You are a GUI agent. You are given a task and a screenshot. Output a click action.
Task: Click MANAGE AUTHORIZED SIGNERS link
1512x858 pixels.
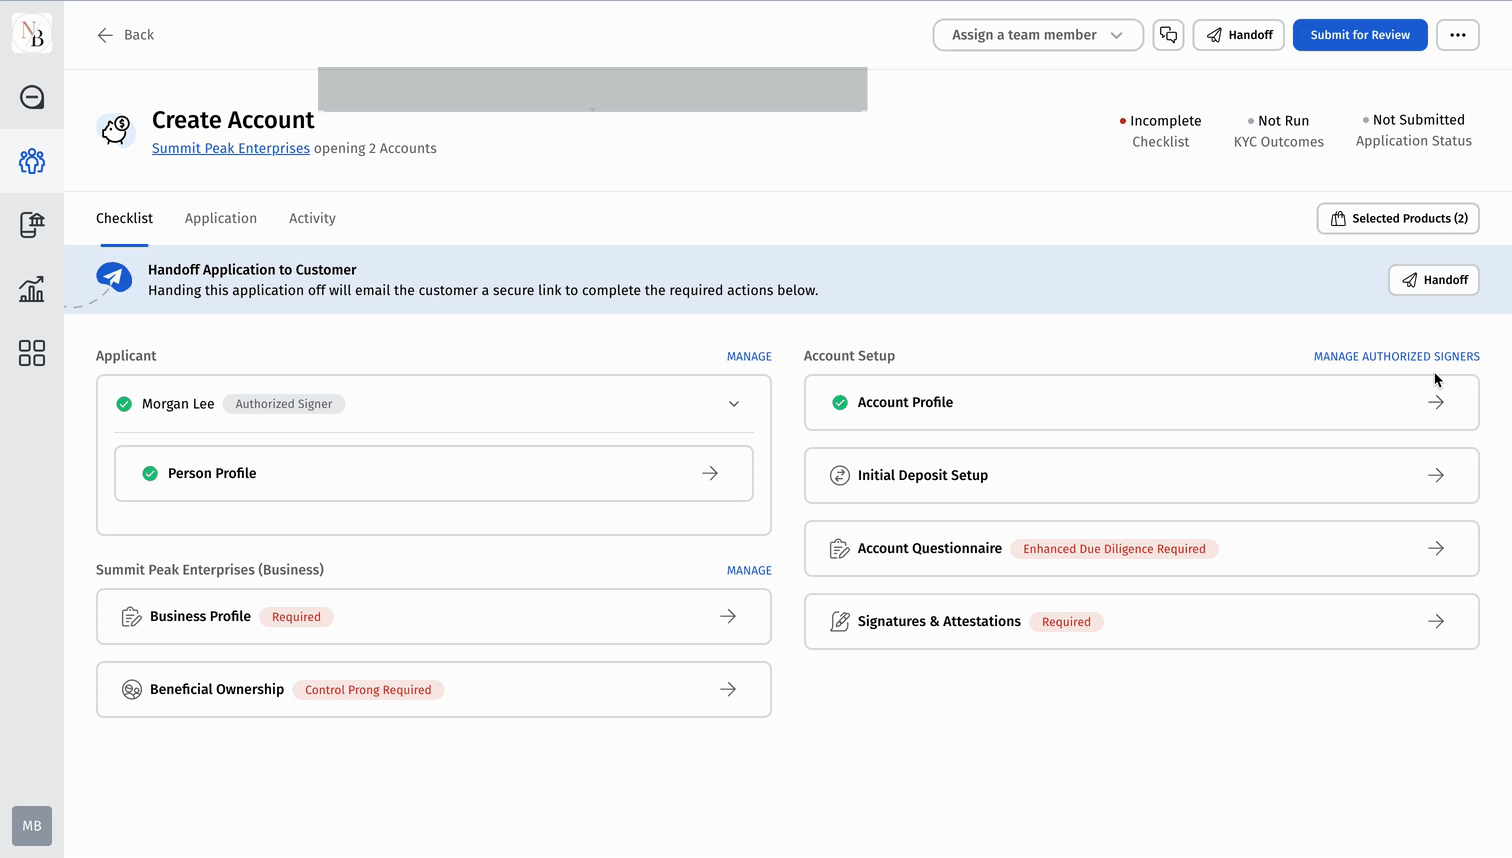coord(1396,357)
